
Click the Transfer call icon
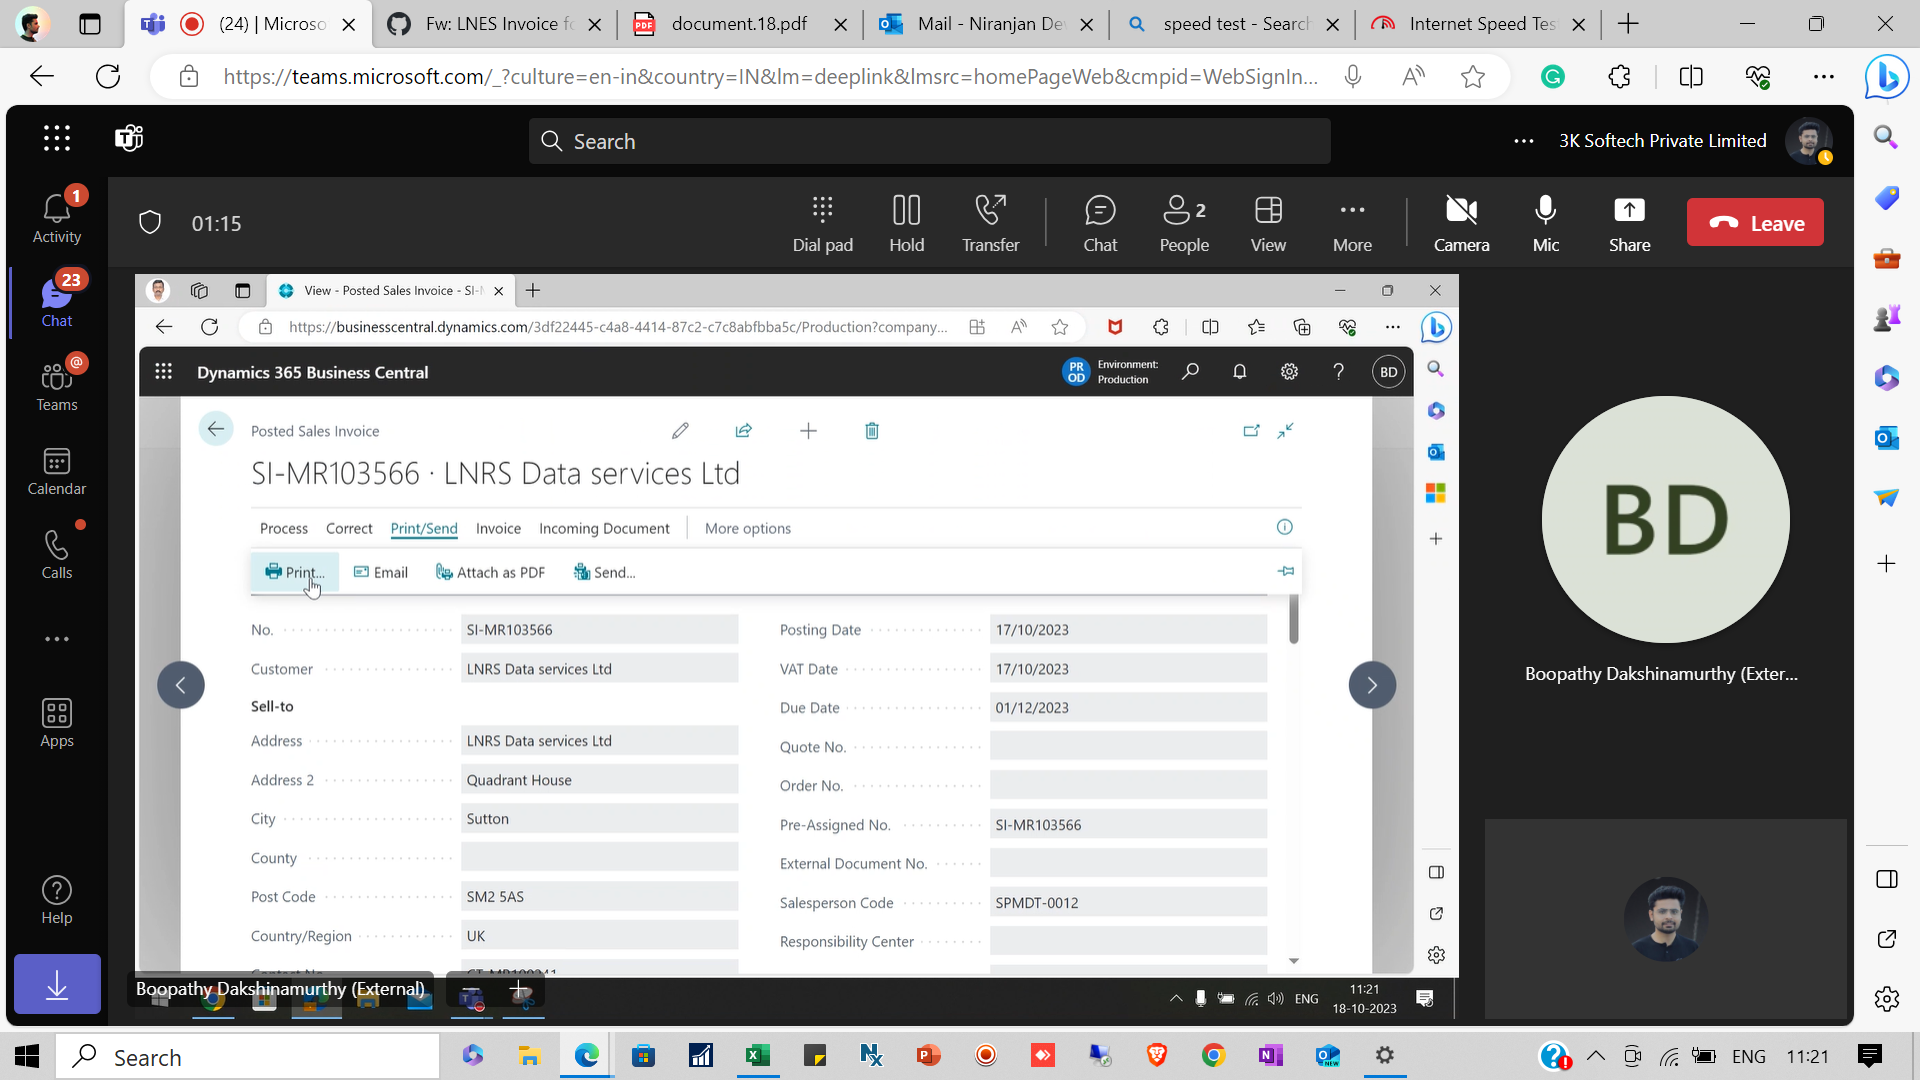pos(990,222)
